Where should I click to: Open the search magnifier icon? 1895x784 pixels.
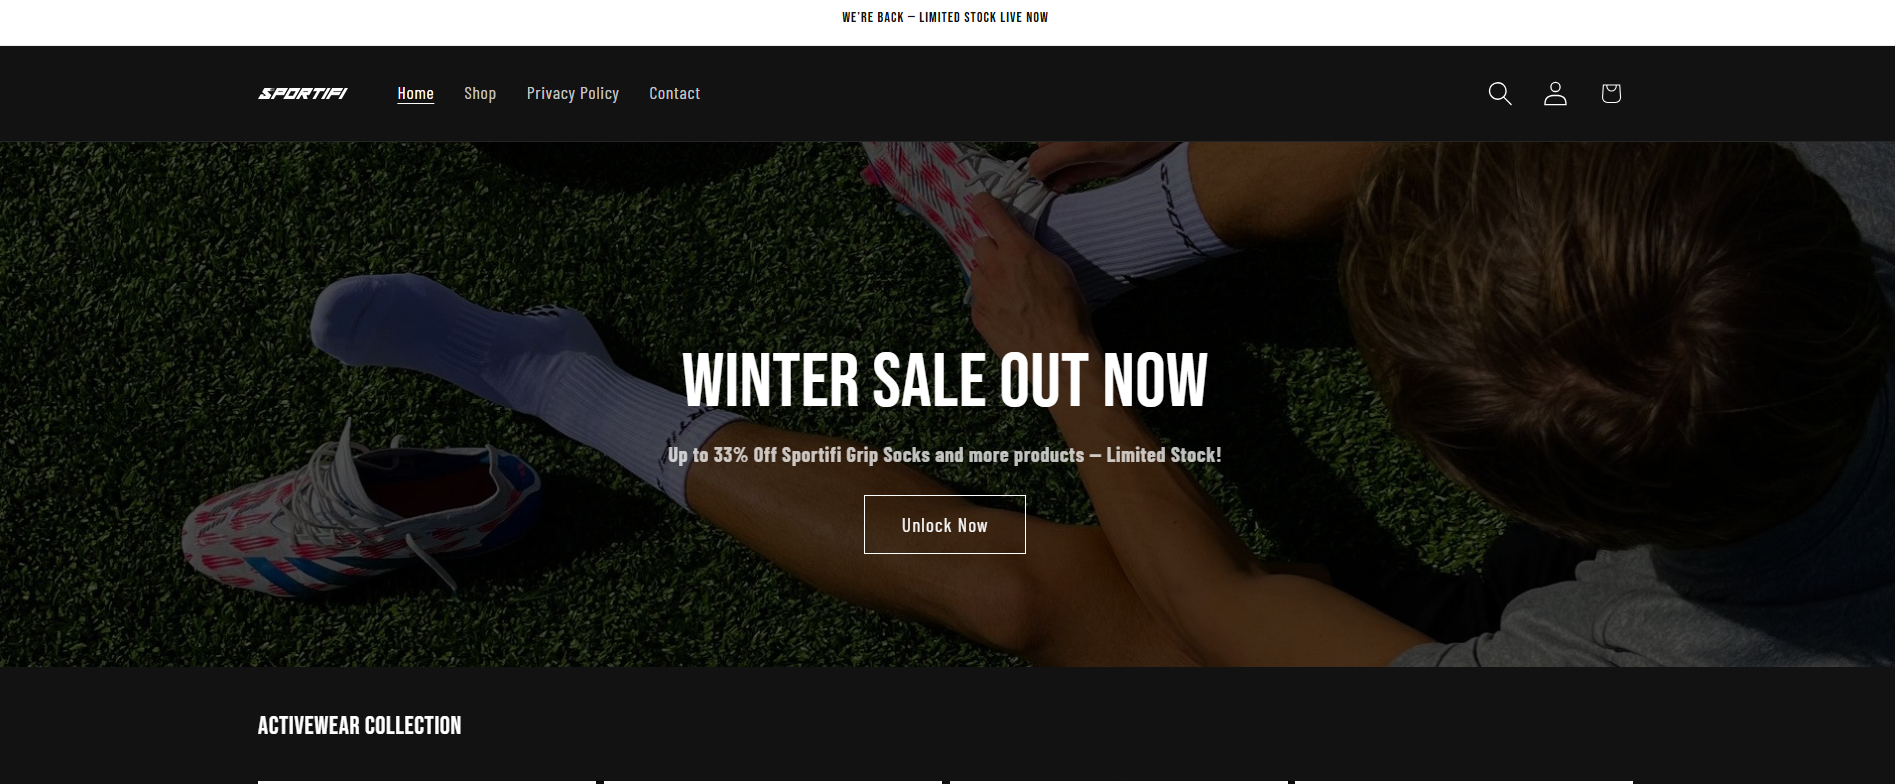(x=1499, y=93)
